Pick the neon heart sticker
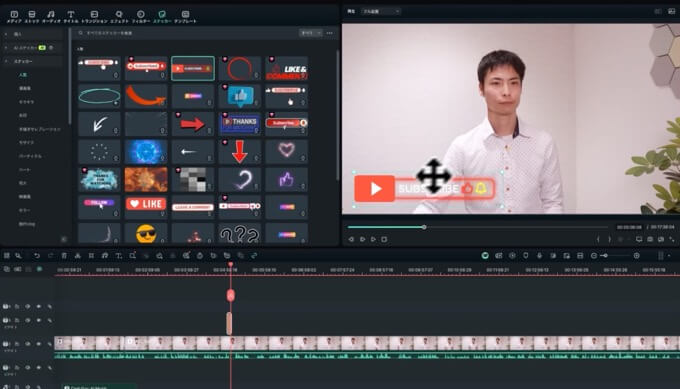 pyautogui.click(x=287, y=152)
